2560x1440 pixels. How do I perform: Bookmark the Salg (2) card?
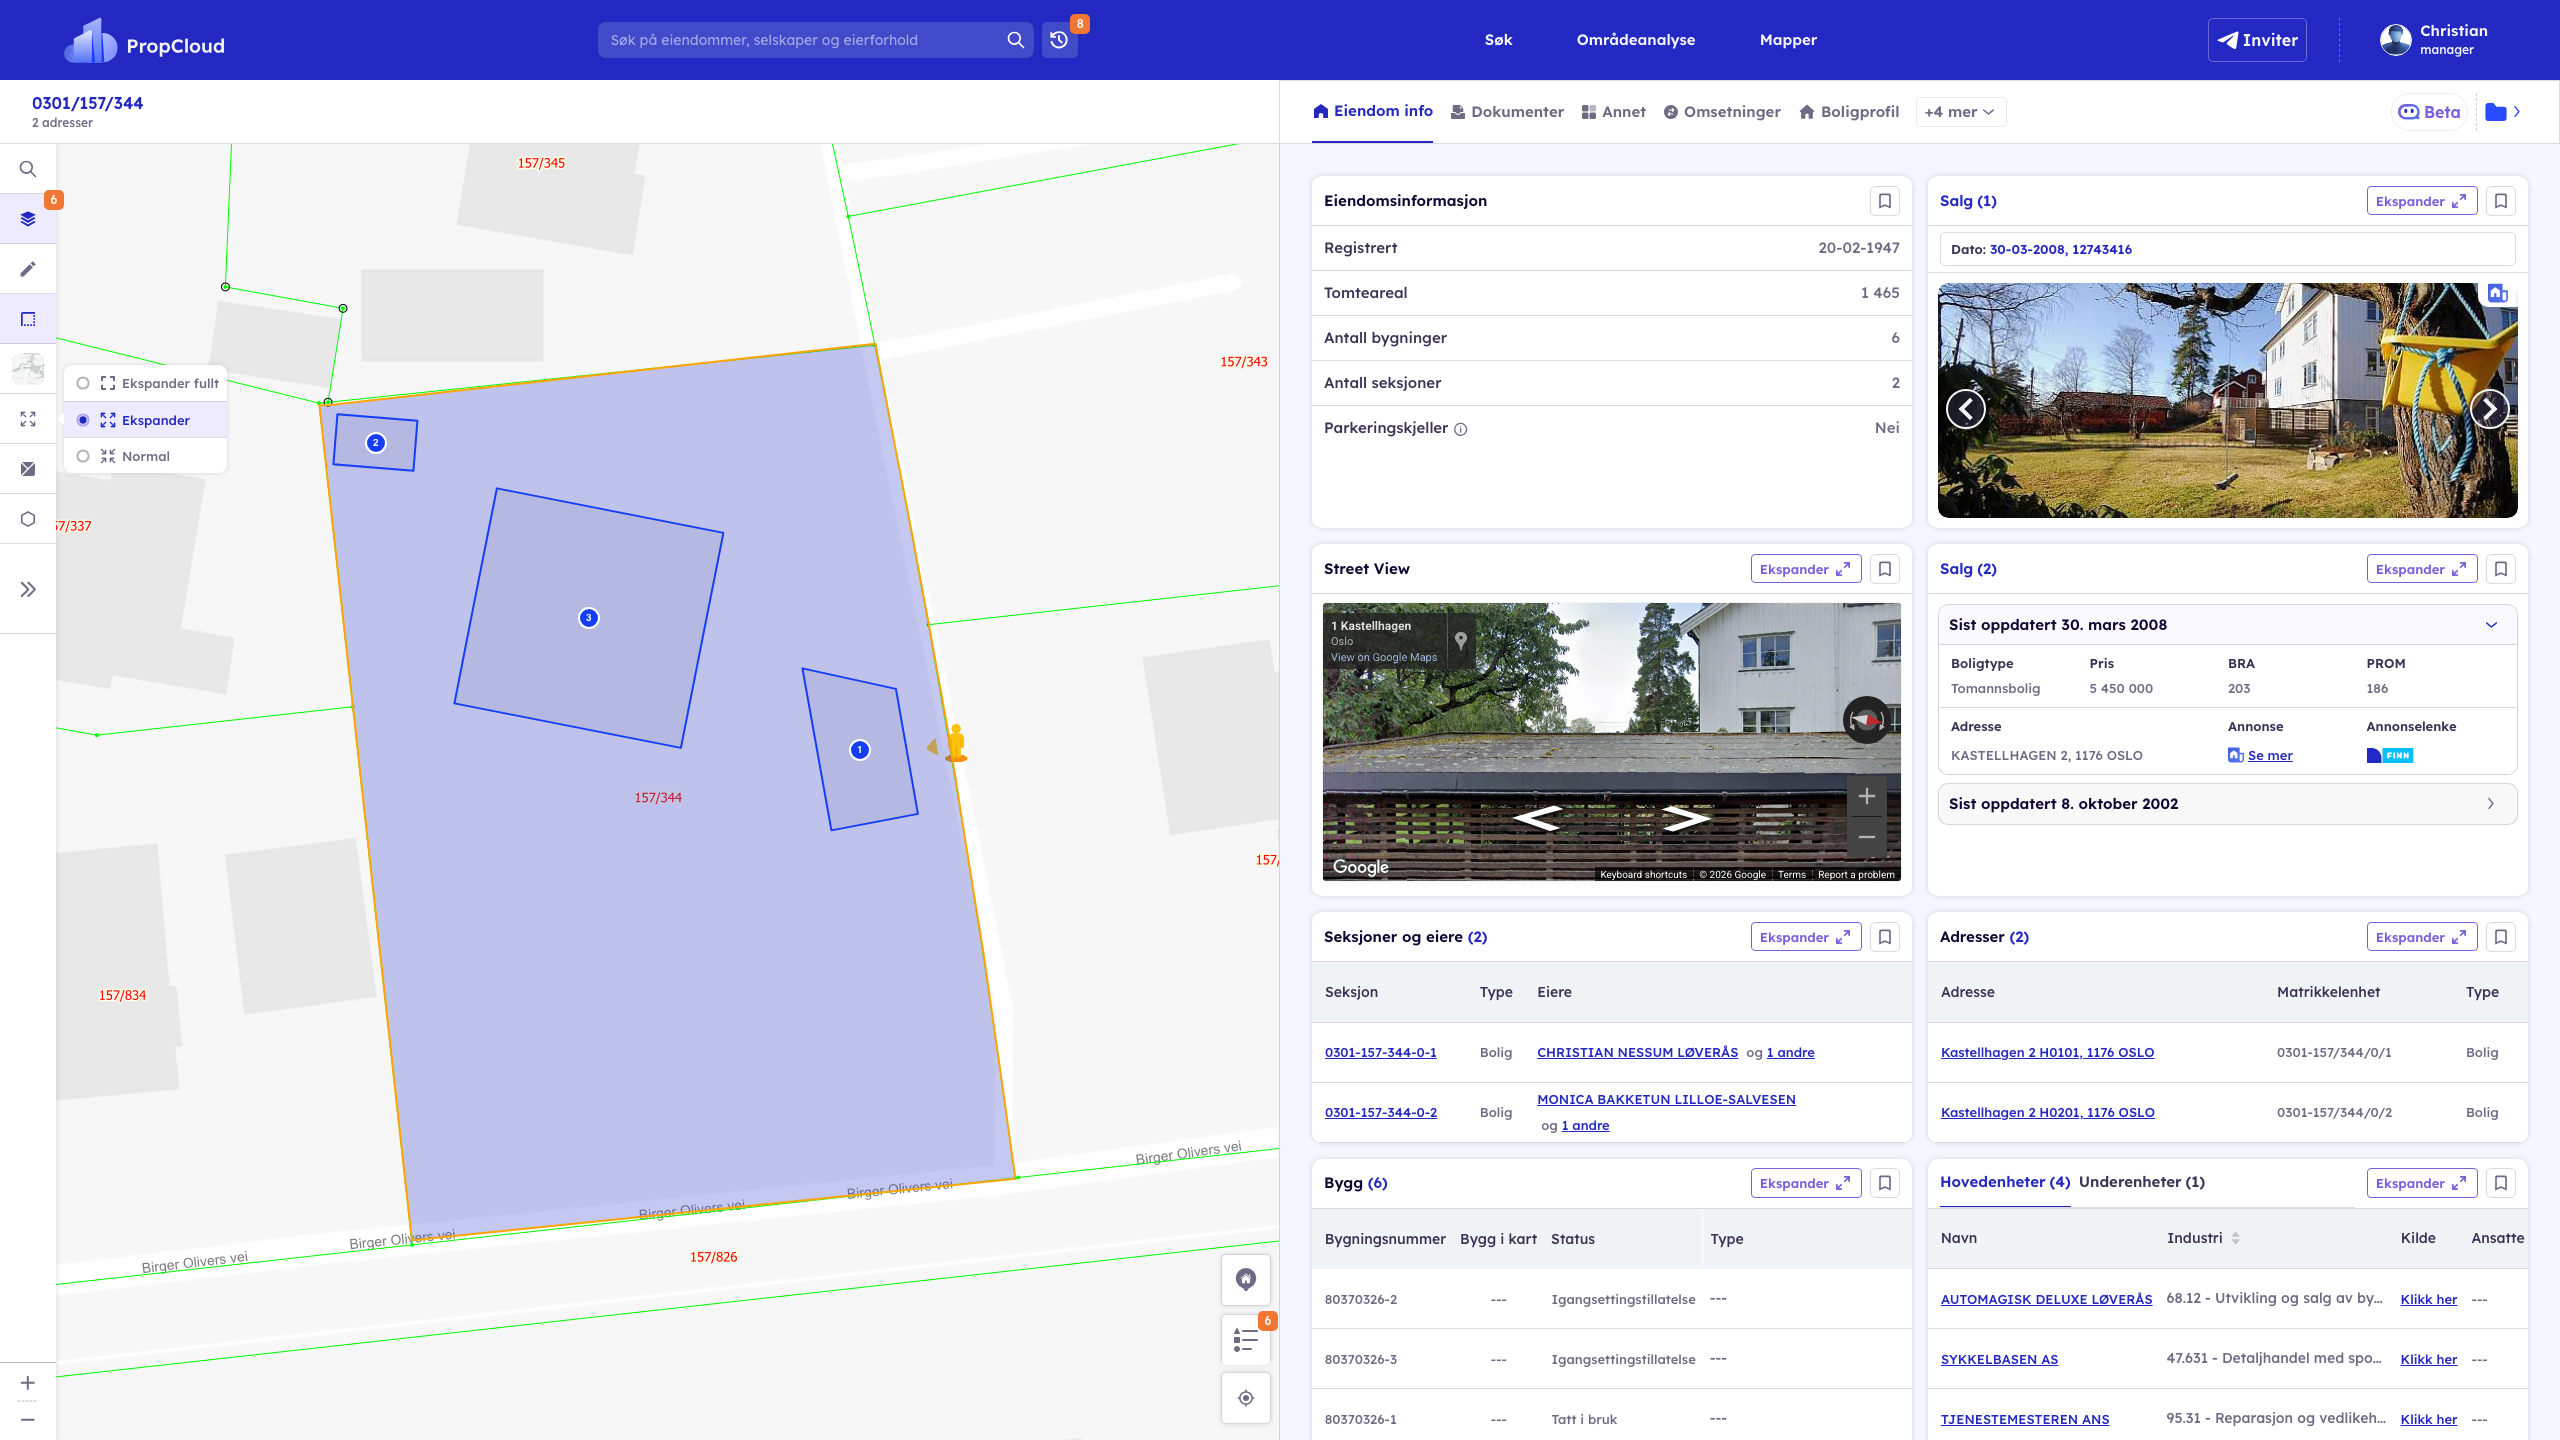[x=2501, y=569]
